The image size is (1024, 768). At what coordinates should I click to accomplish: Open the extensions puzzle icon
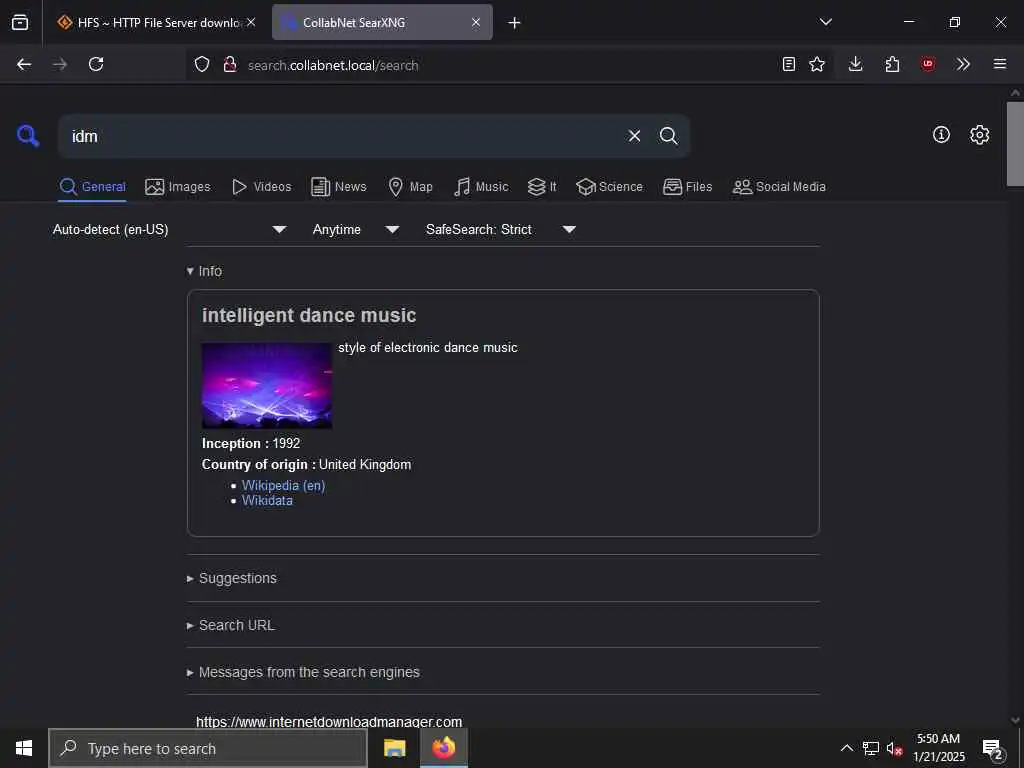coord(892,64)
